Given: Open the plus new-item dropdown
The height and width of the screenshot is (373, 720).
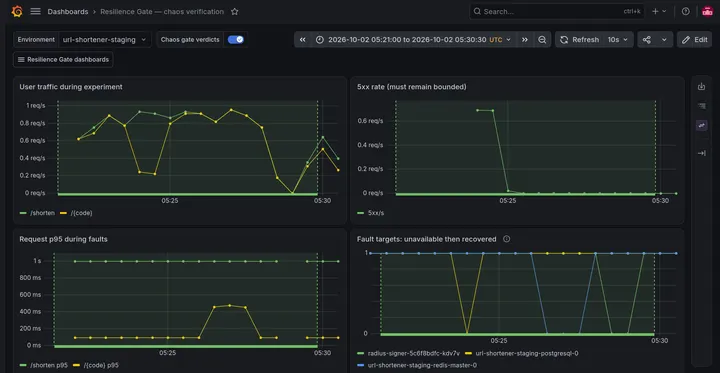Looking at the screenshot, I should (x=659, y=11).
